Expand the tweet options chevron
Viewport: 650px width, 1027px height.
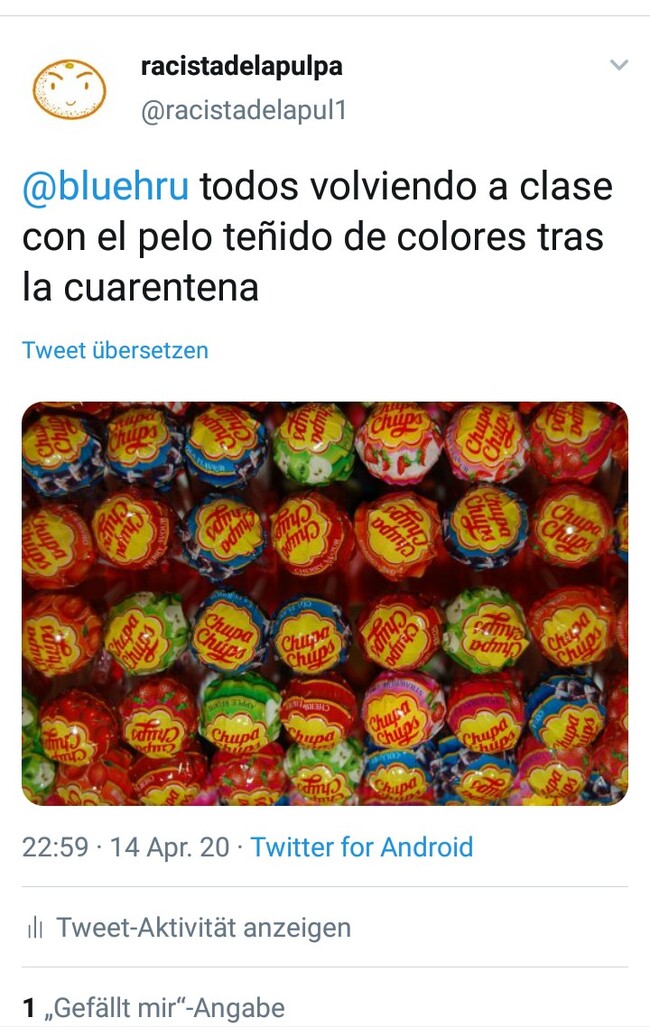click(x=619, y=65)
